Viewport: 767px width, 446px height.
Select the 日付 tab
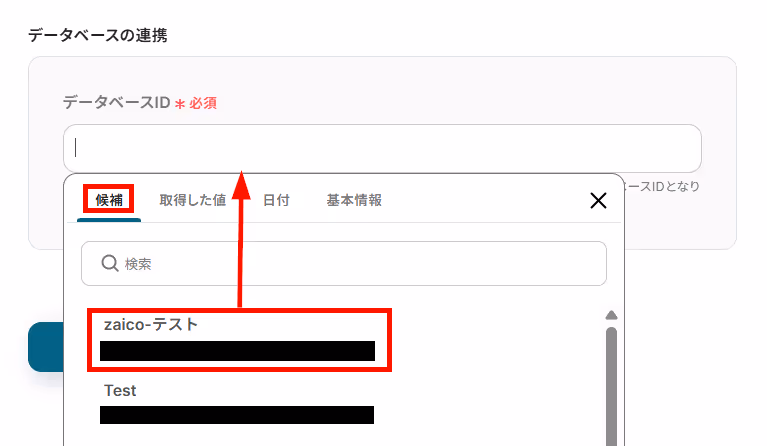(x=276, y=200)
